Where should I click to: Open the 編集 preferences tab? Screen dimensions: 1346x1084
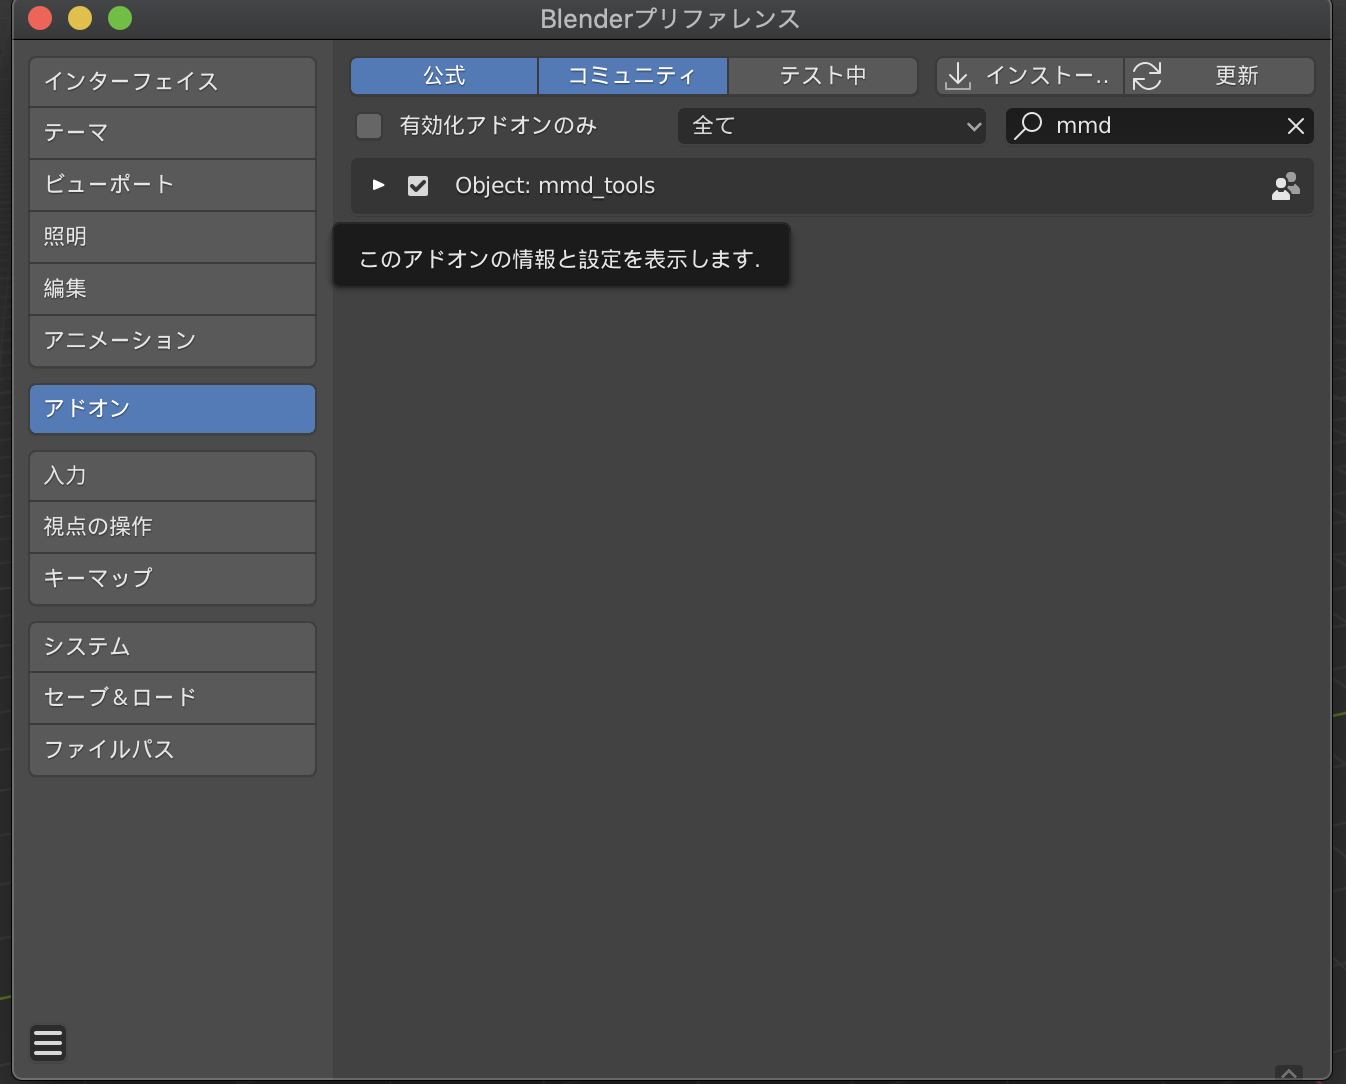173,289
